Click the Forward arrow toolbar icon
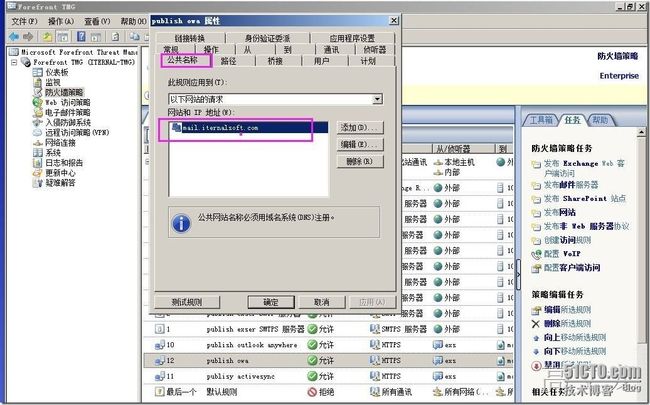 click(x=28, y=37)
